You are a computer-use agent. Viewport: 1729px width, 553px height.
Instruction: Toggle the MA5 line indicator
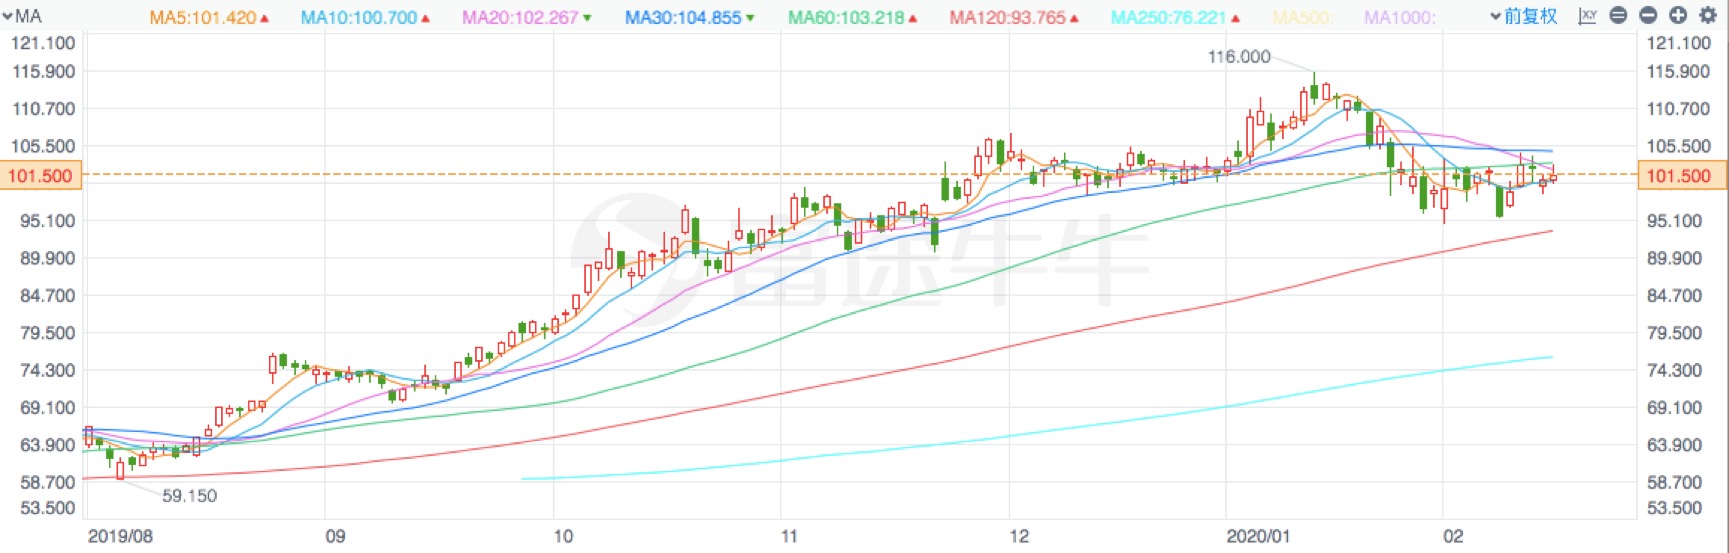point(208,18)
